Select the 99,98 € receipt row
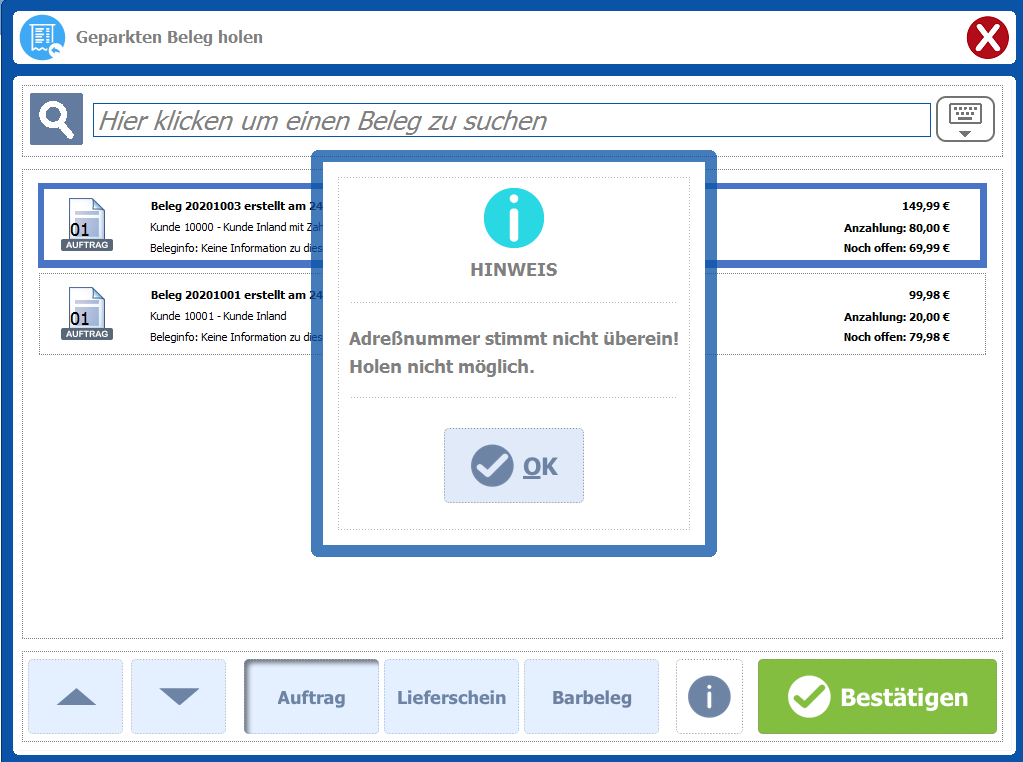Screen dimensions: 1023x762 (x=840, y=315)
